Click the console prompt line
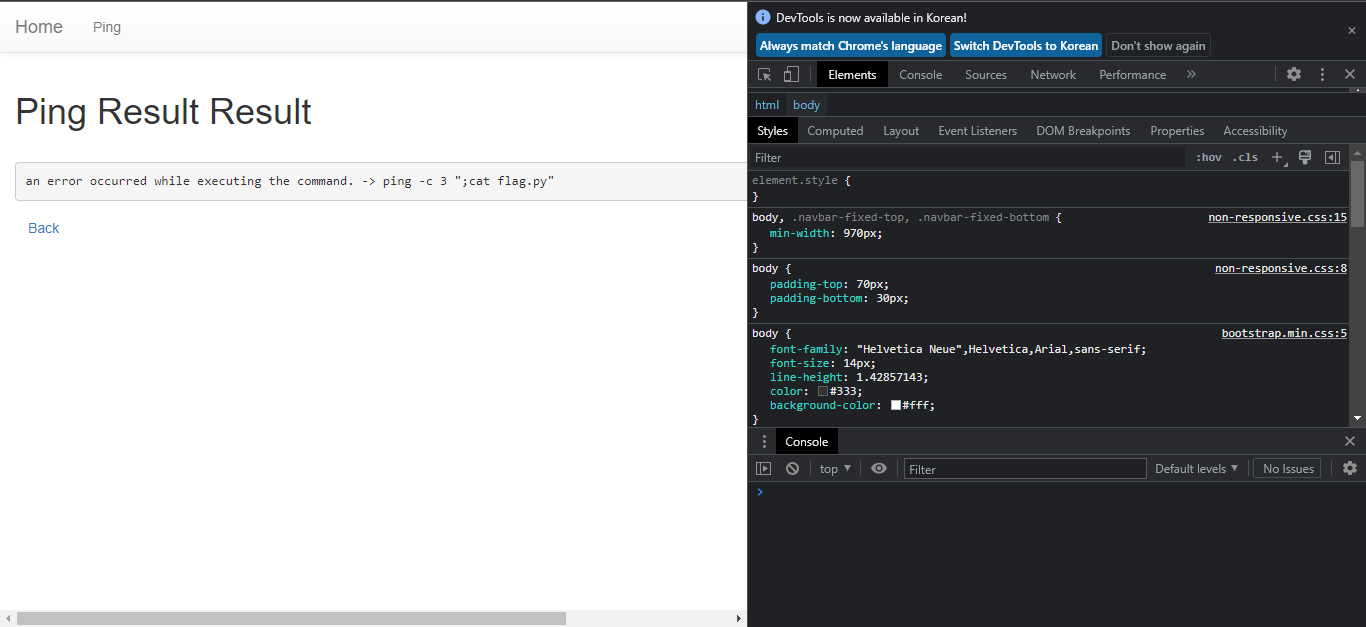 click(x=1056, y=492)
